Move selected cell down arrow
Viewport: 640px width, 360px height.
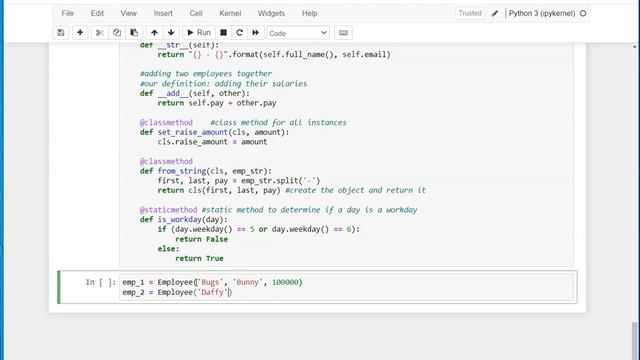(171, 33)
